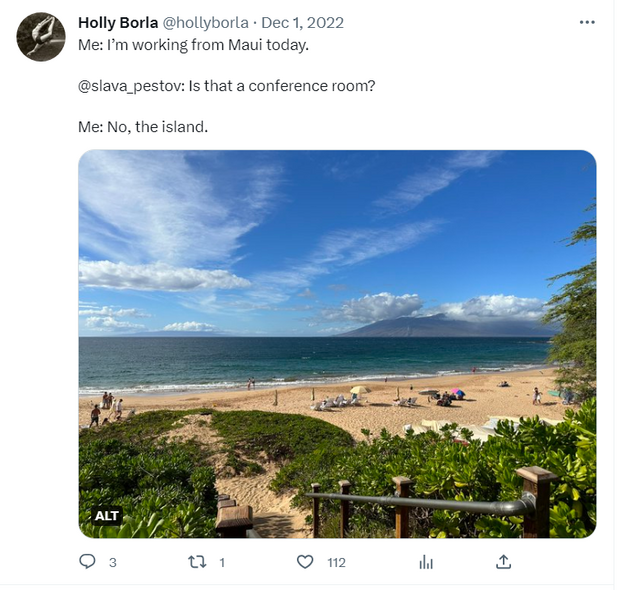Click the share upload icon
Screen dimensions: 639x590
coord(504,562)
